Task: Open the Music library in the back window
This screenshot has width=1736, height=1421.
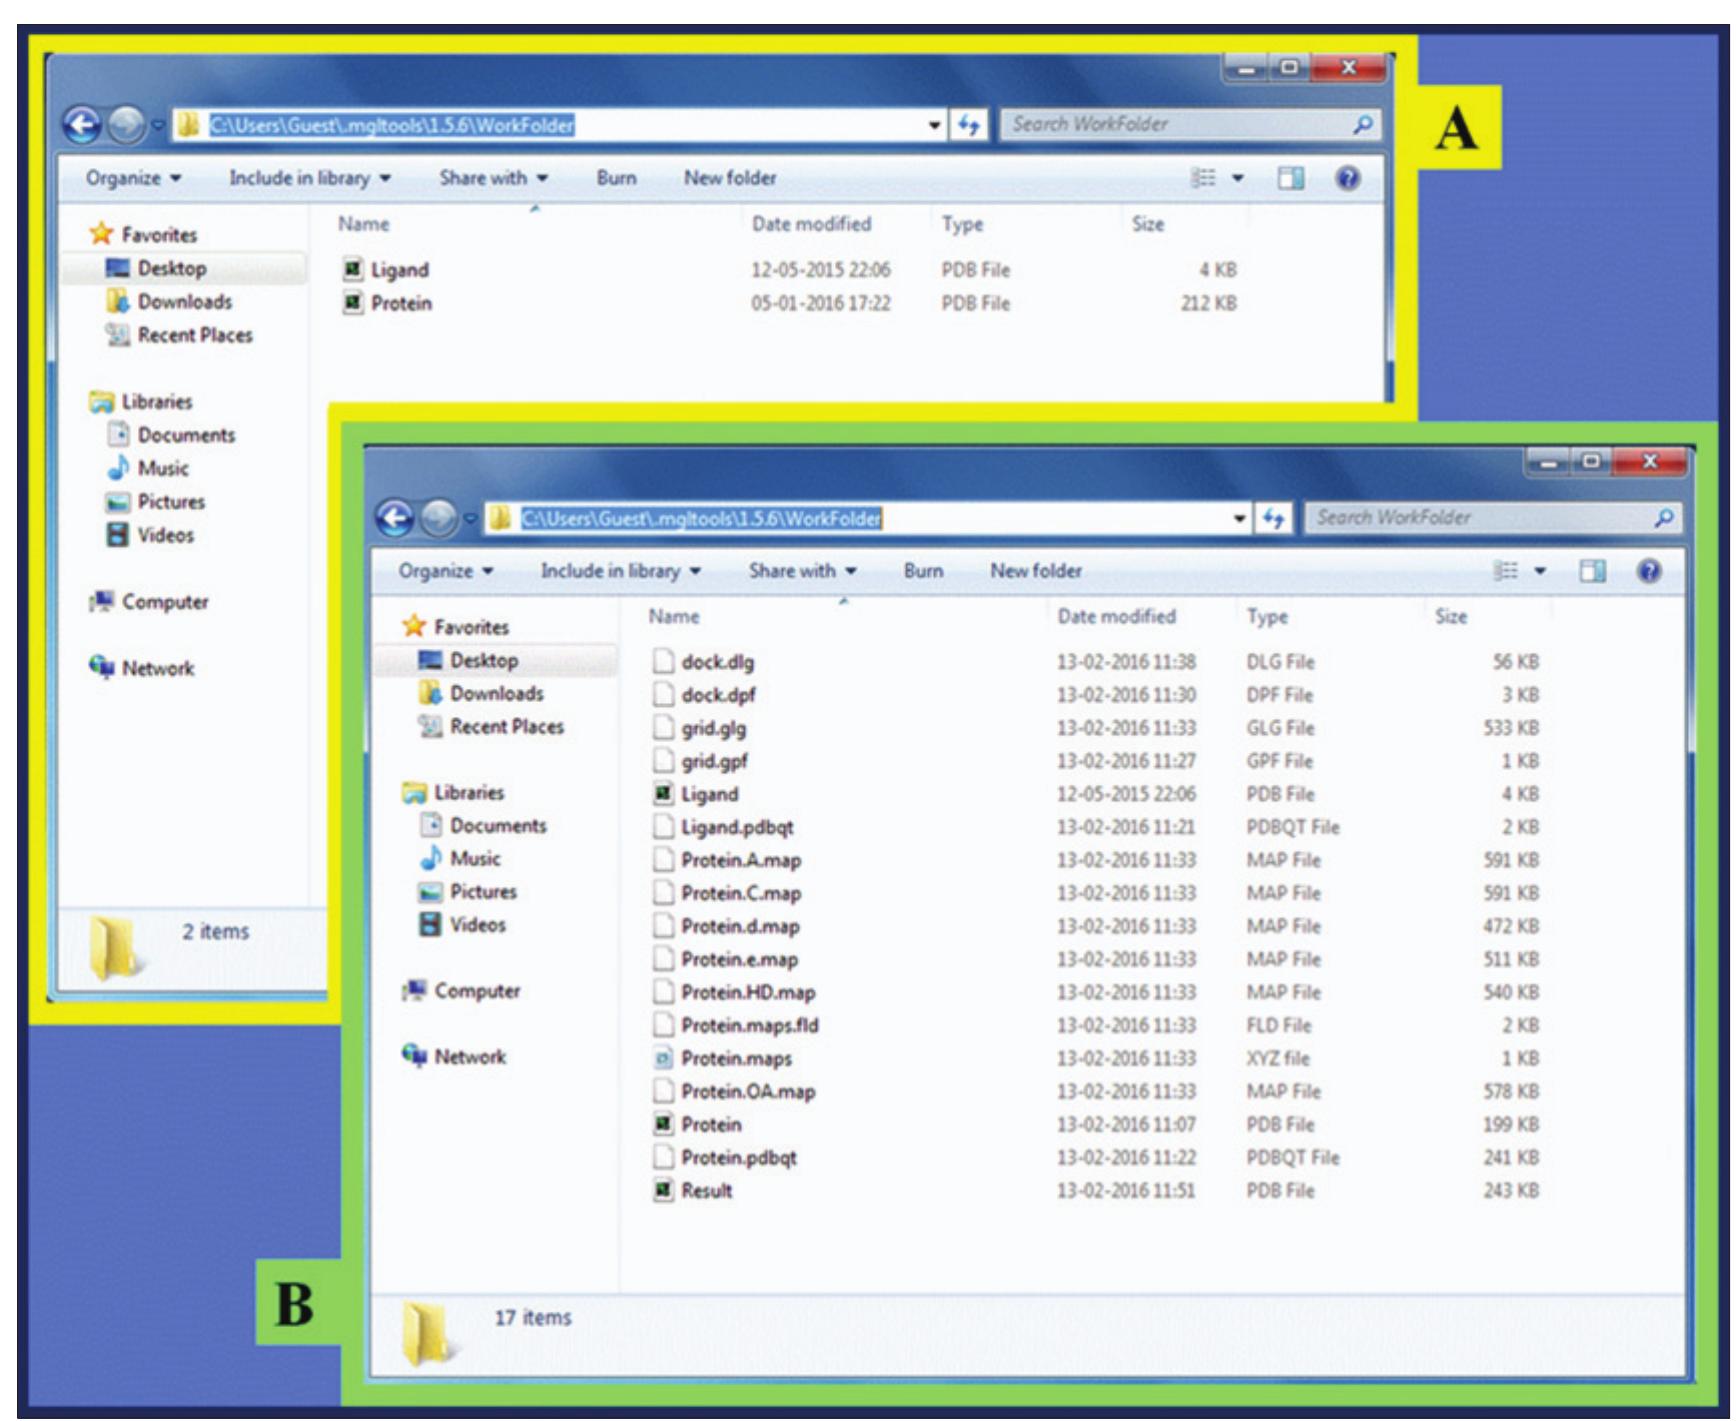Action: (162, 468)
